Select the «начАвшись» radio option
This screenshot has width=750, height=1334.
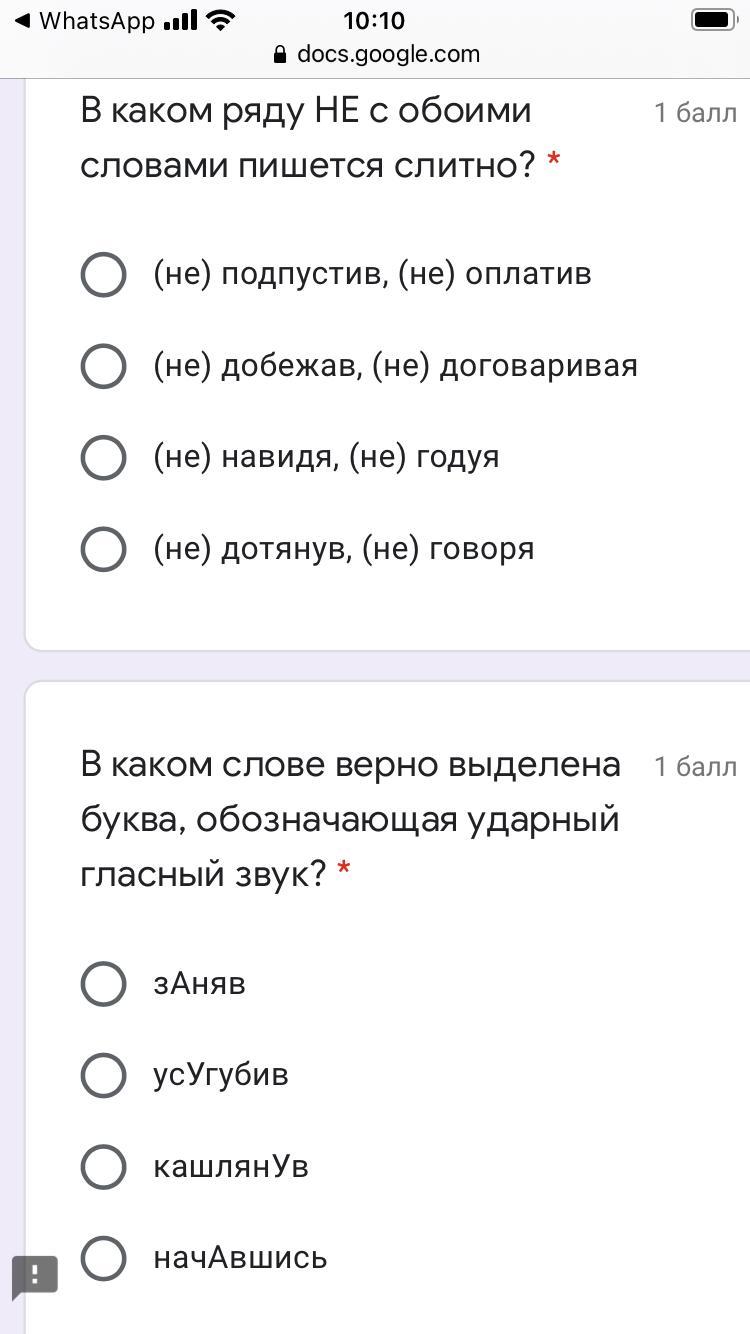[103, 1258]
